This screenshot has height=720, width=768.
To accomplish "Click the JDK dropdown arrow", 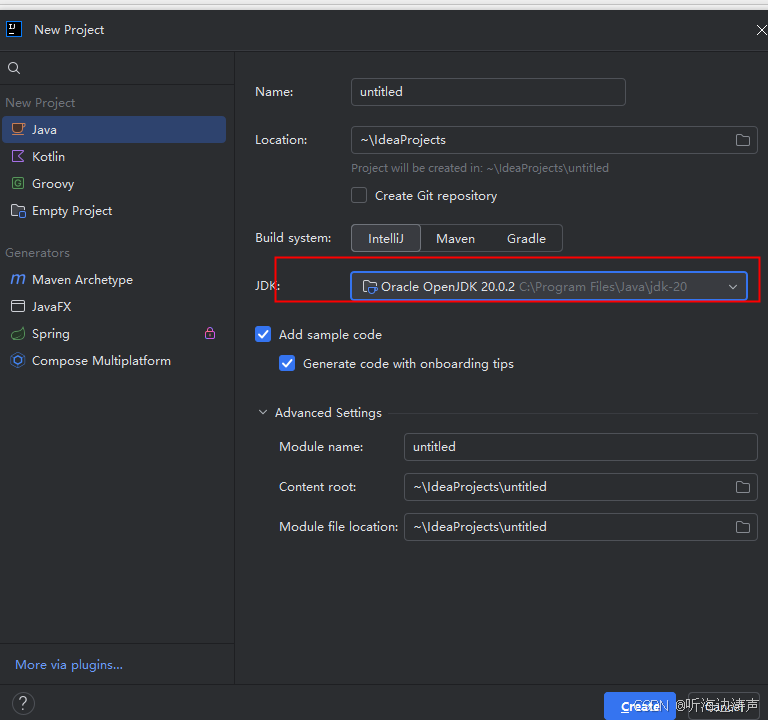I will [x=733, y=287].
